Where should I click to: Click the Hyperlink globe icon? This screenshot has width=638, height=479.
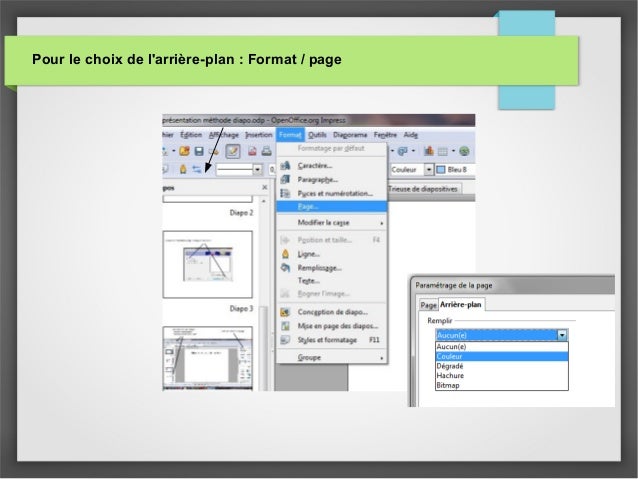click(x=464, y=151)
